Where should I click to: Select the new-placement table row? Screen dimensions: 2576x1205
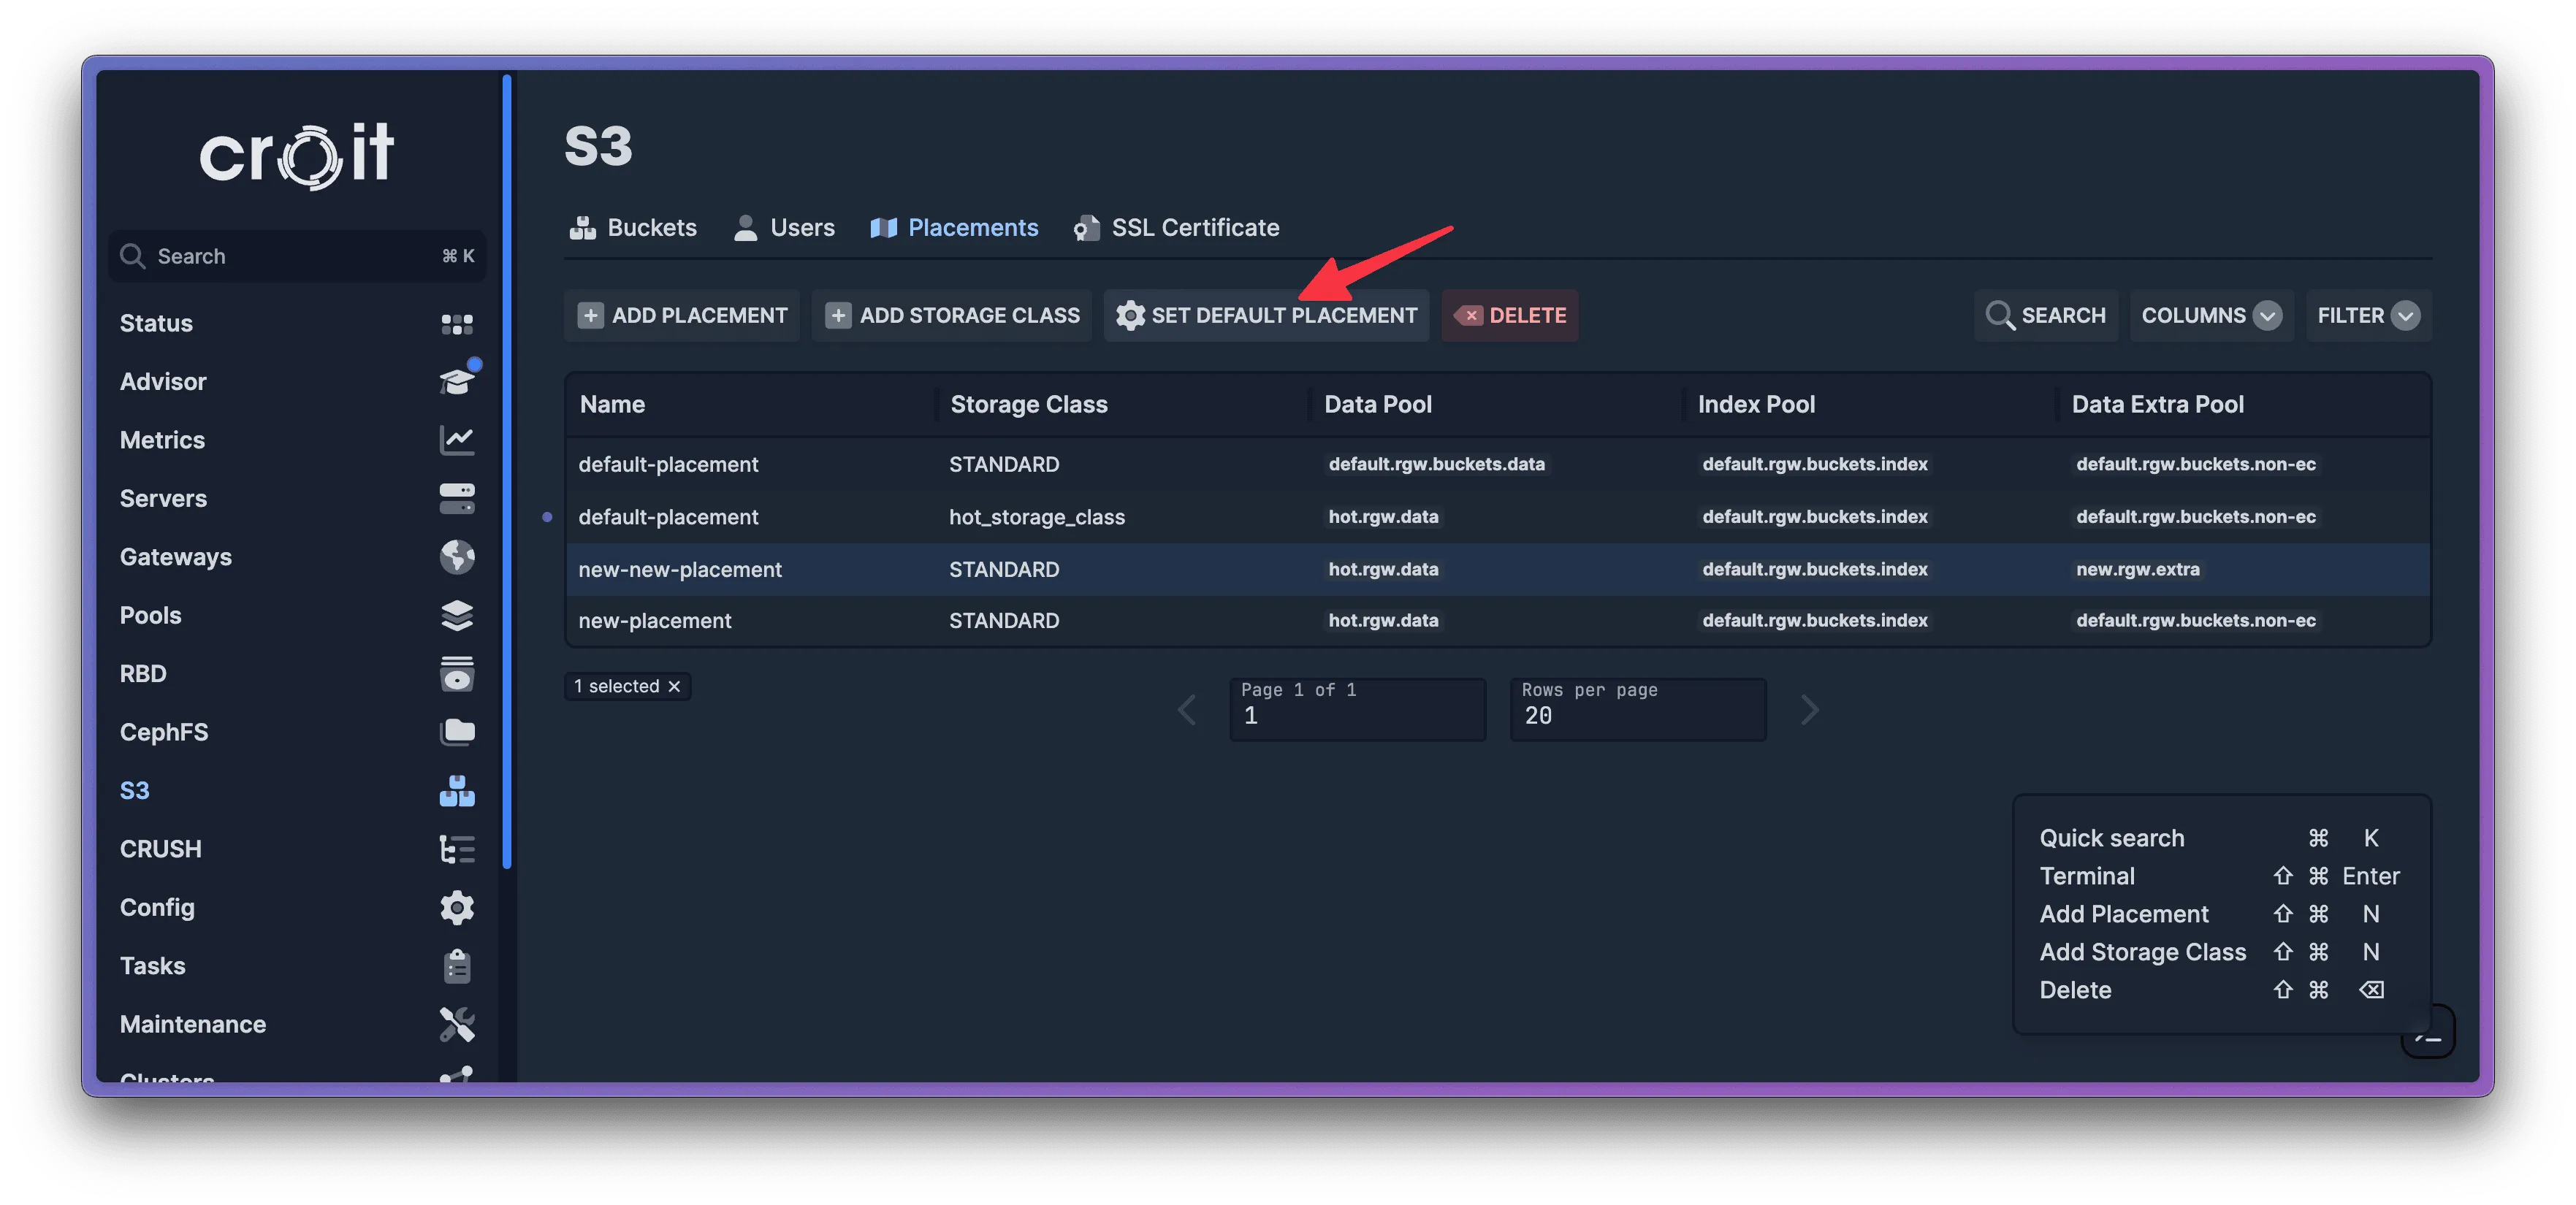[x=655, y=621]
